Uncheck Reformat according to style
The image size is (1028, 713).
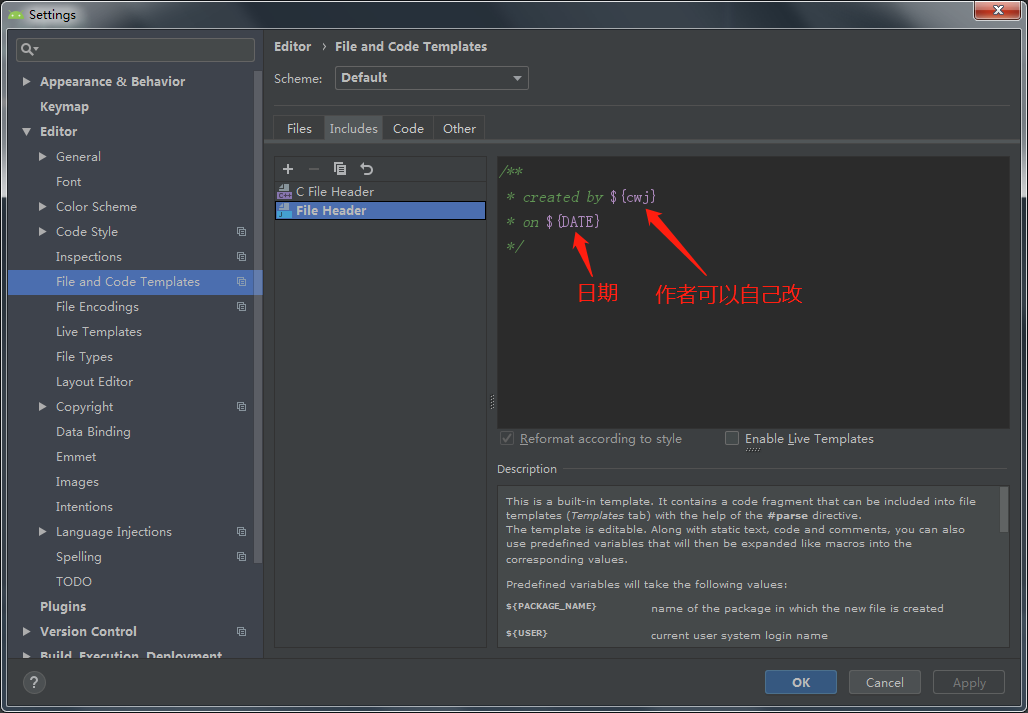click(507, 438)
